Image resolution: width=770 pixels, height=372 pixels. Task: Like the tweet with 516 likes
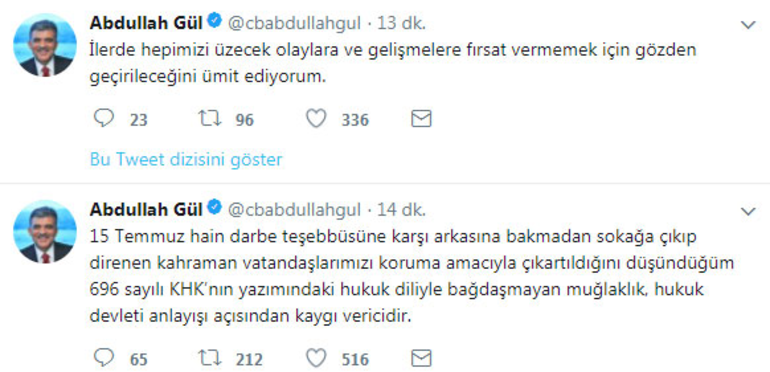316,358
